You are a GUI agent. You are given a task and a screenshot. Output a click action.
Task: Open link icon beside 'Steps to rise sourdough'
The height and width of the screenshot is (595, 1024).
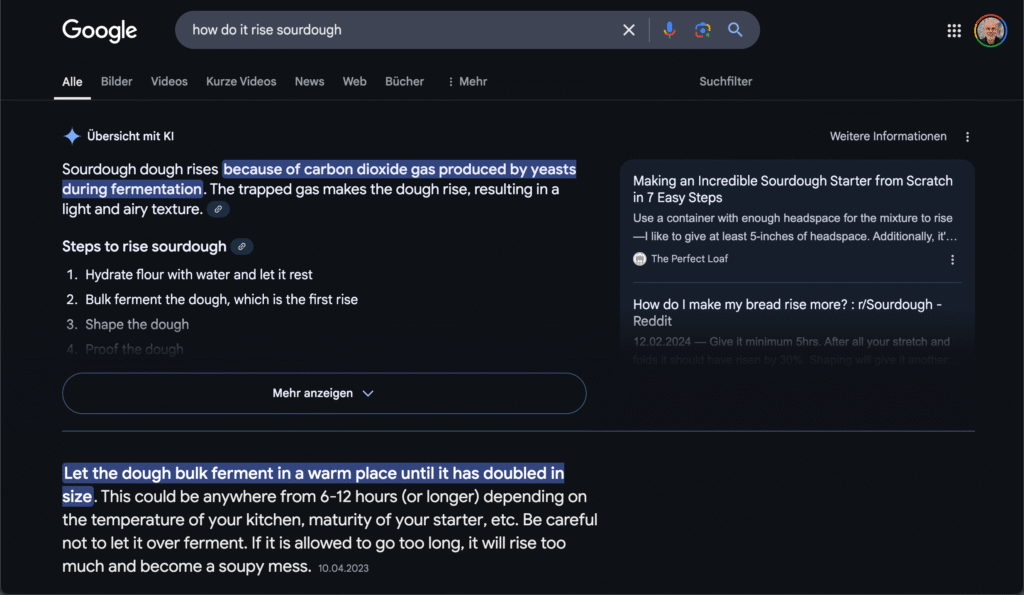242,246
